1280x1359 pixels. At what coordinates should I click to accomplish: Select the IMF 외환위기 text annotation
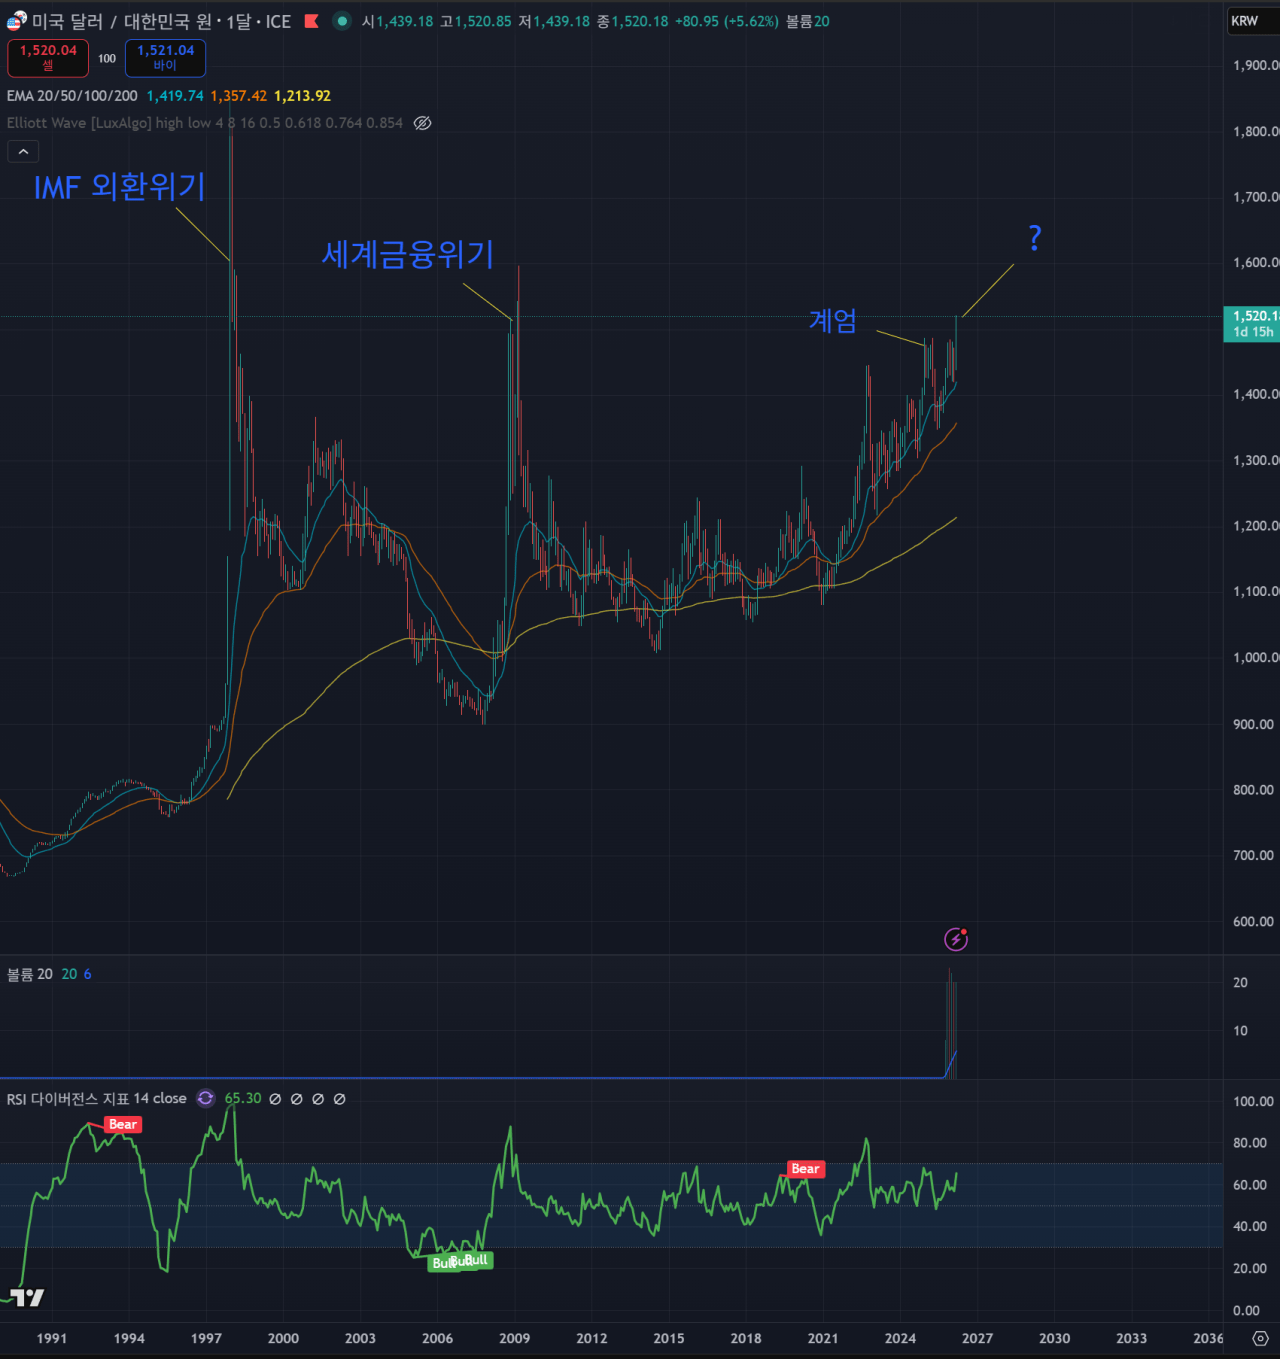point(120,187)
